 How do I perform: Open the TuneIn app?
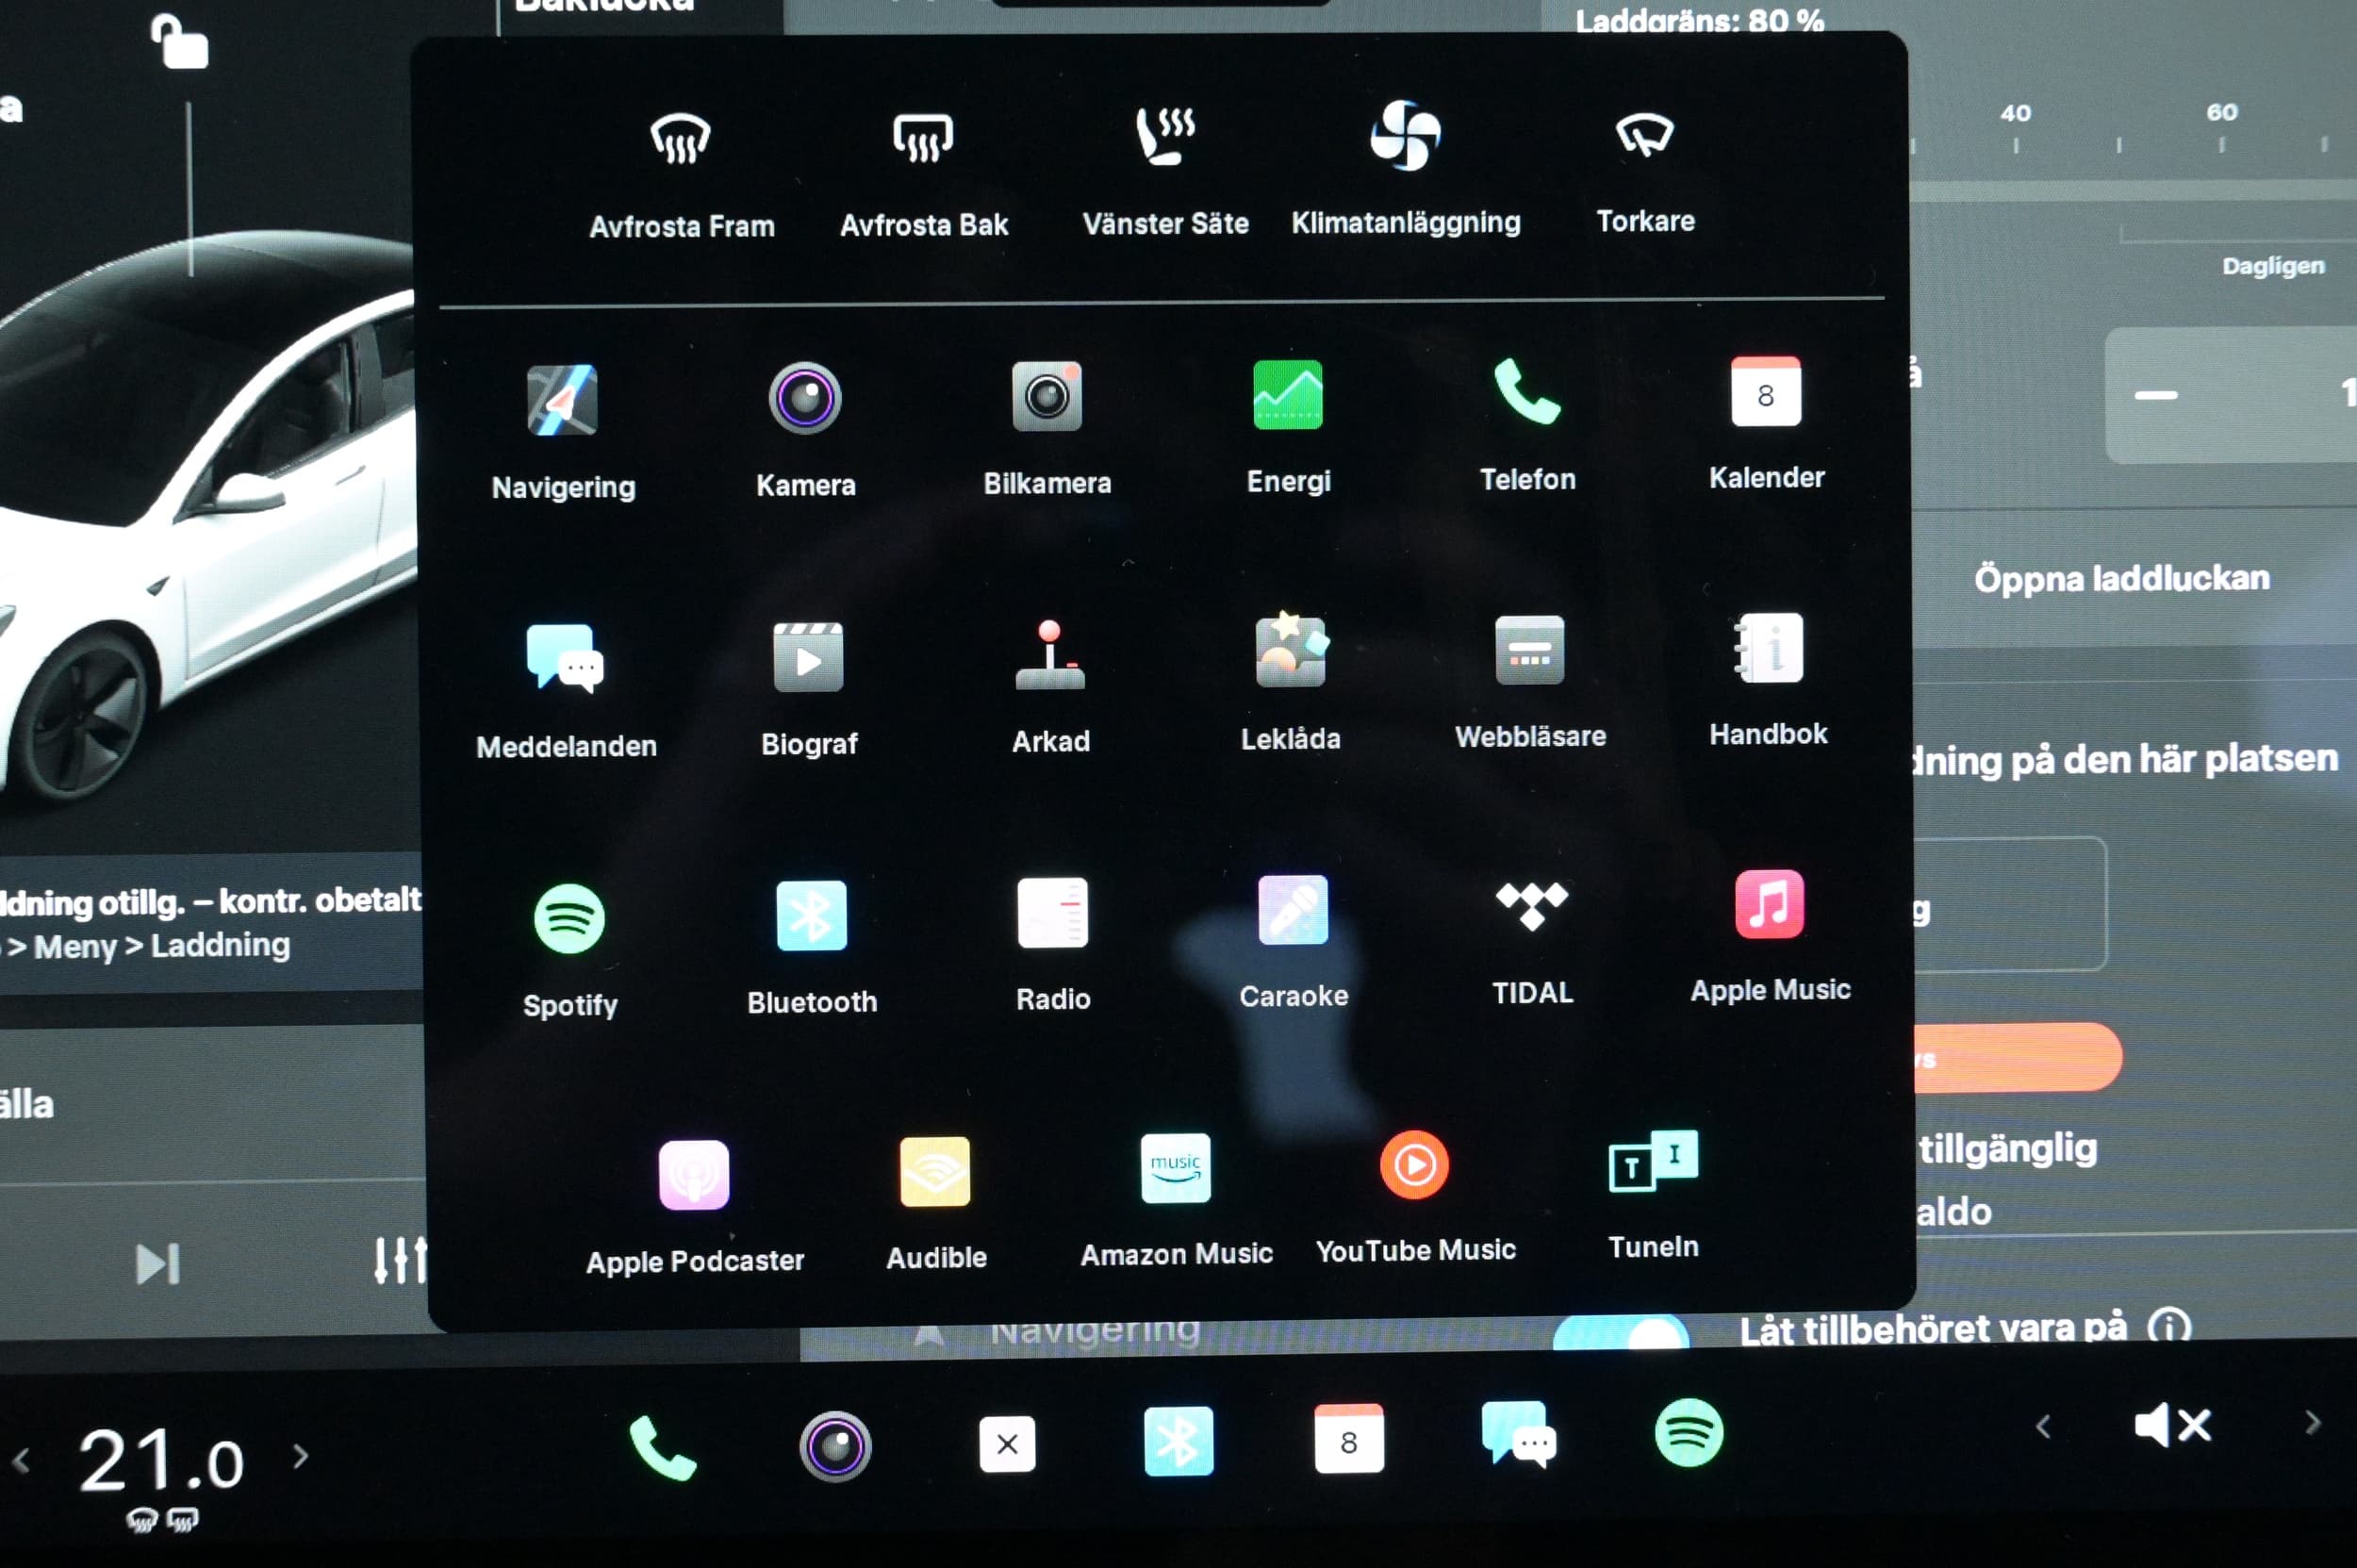pos(1653,1195)
